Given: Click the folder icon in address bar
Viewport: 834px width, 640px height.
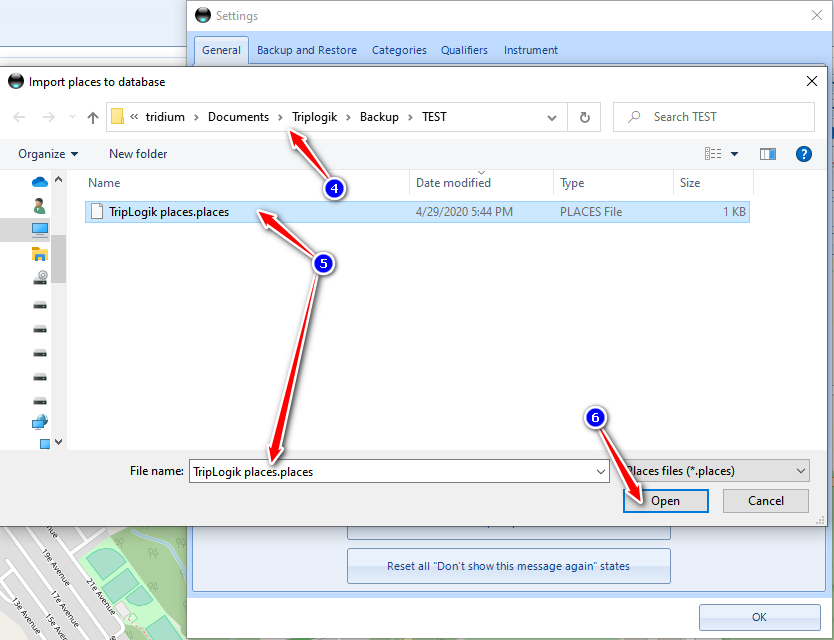Looking at the screenshot, I should [117, 117].
